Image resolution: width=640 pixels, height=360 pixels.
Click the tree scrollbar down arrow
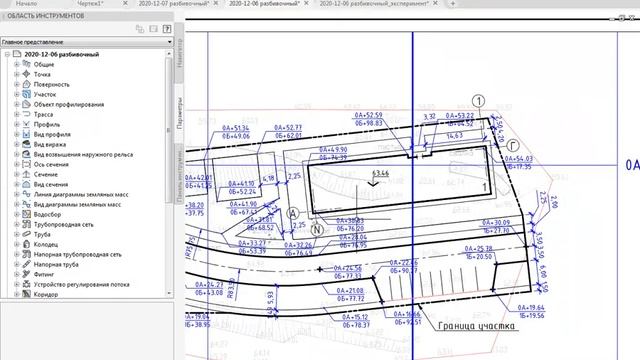pos(169,293)
